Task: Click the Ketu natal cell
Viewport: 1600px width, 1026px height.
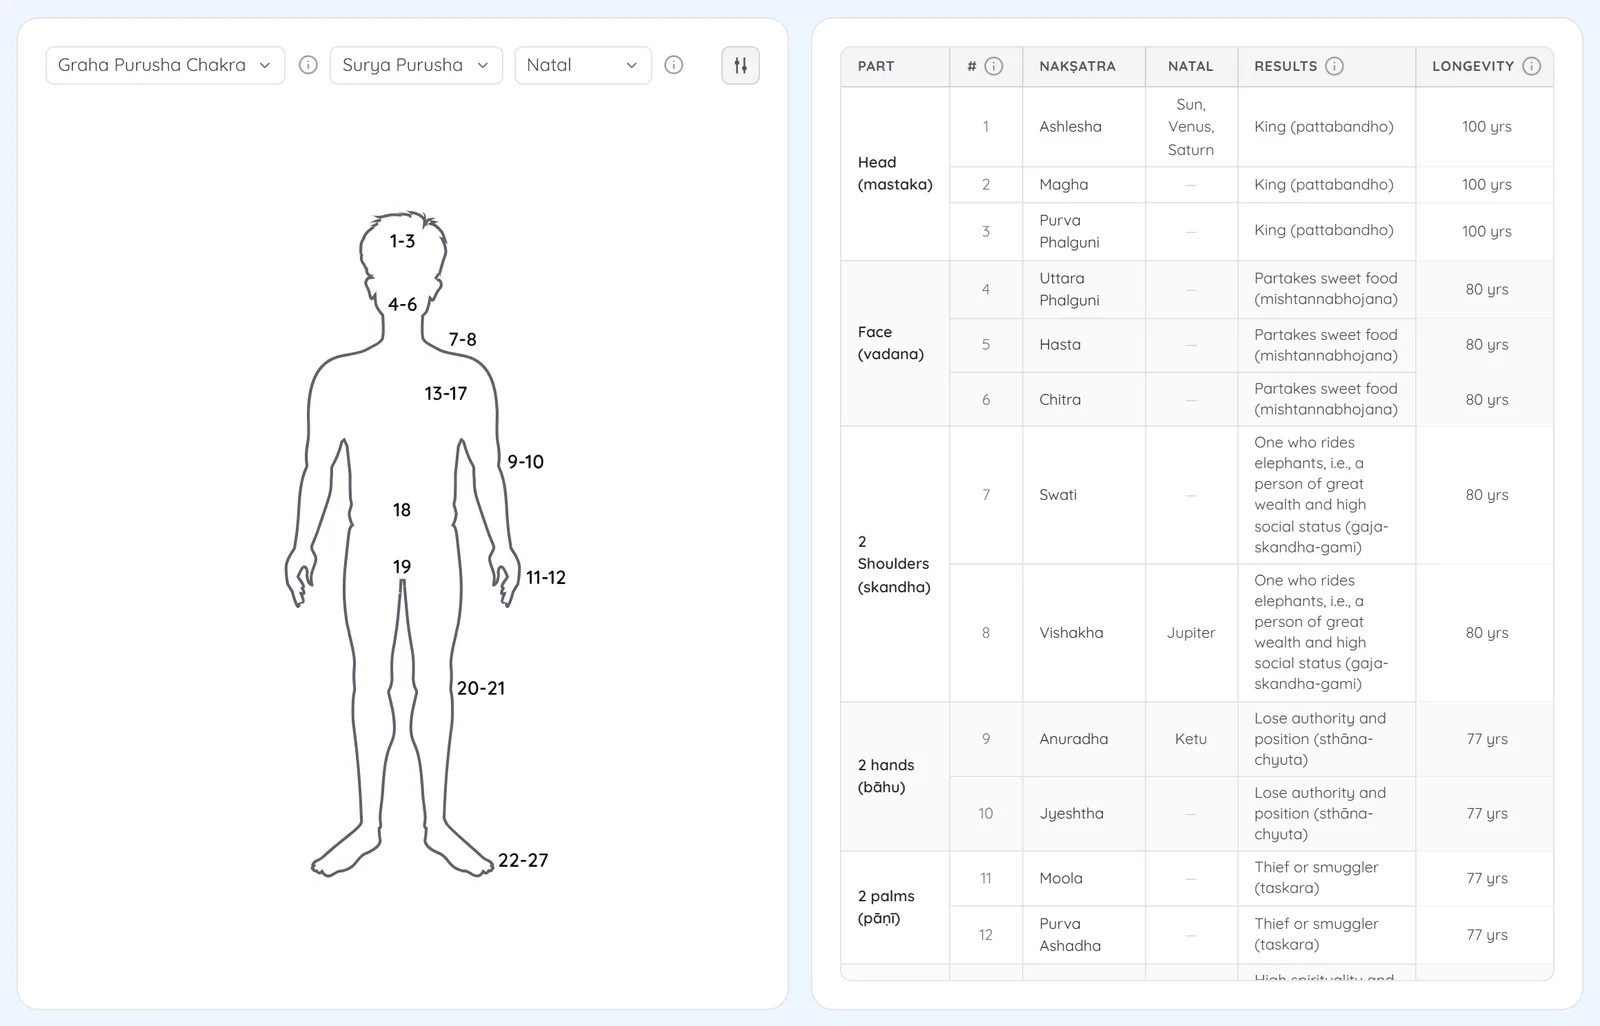Action: (x=1191, y=739)
